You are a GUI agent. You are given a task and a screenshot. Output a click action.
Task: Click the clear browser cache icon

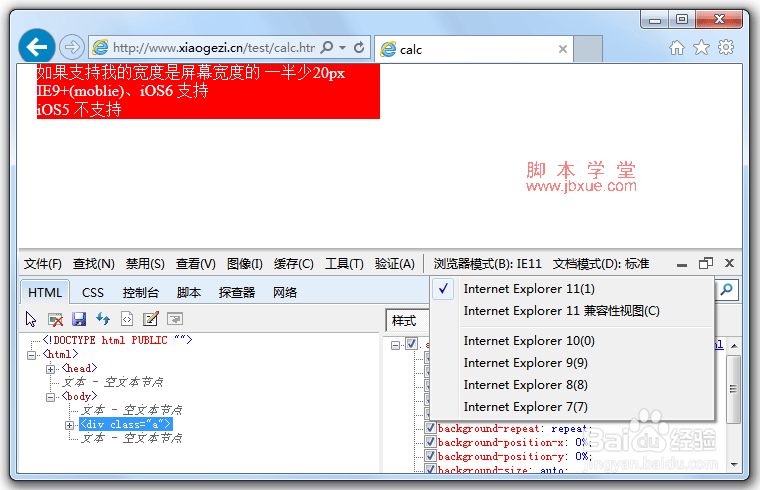(x=55, y=319)
